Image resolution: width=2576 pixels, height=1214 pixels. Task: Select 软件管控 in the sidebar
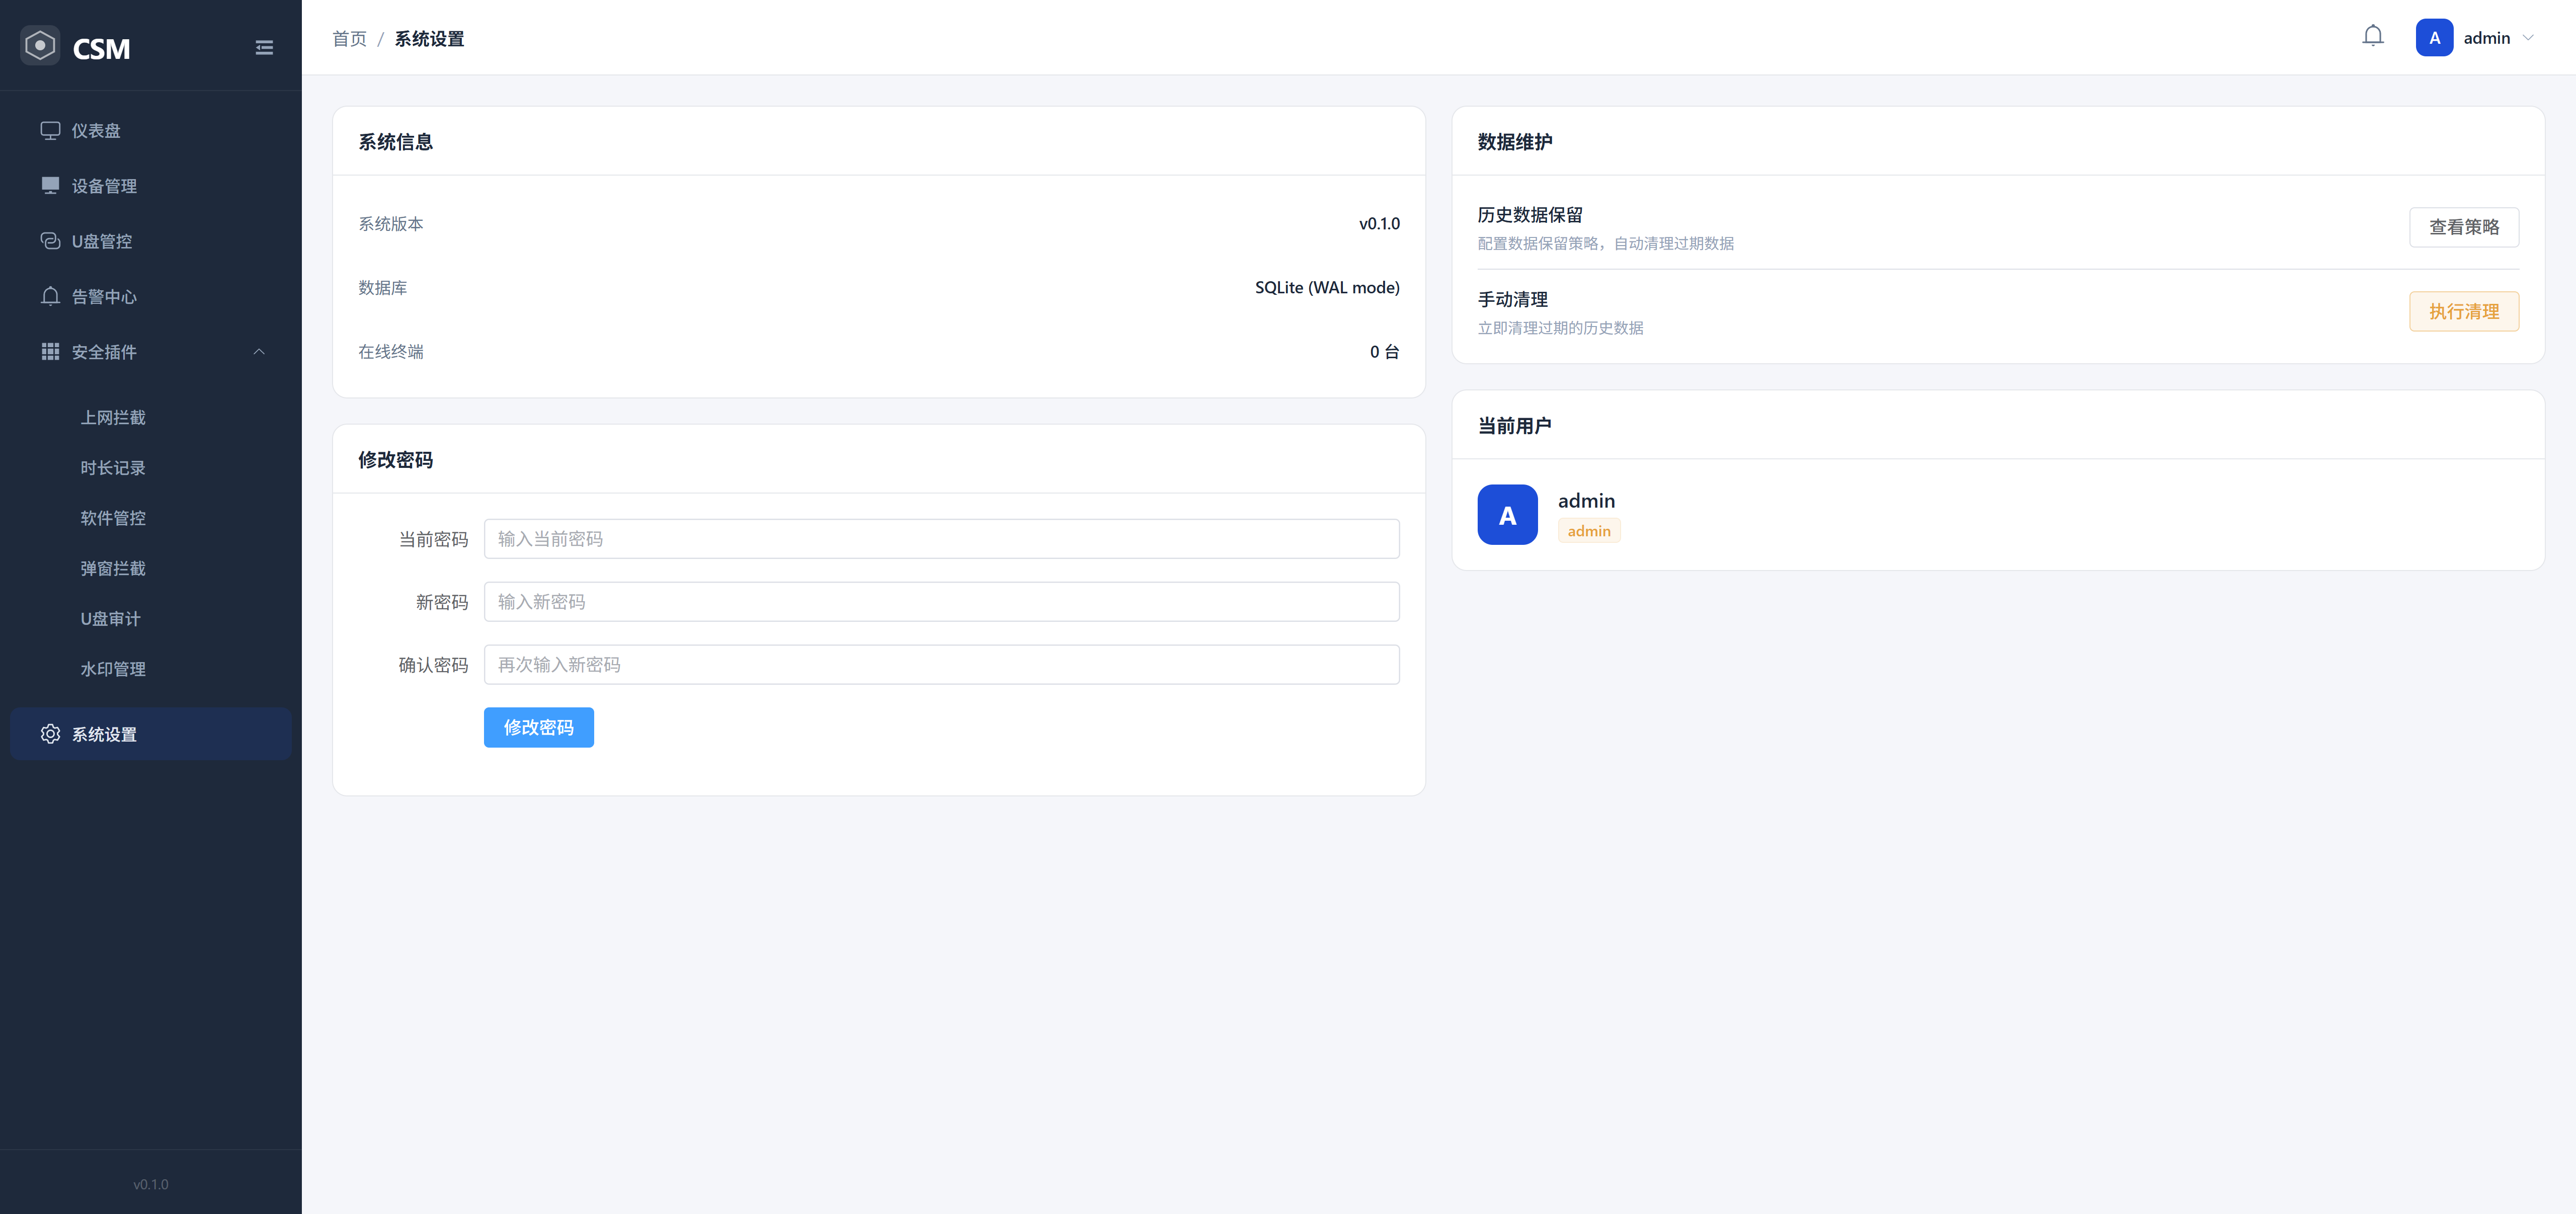point(113,518)
